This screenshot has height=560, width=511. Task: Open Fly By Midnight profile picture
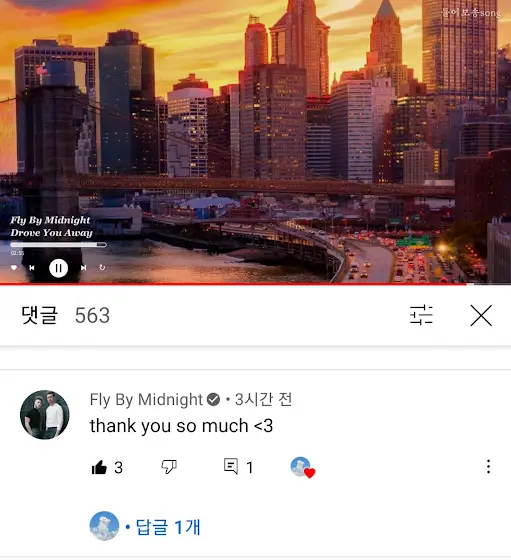[45, 415]
